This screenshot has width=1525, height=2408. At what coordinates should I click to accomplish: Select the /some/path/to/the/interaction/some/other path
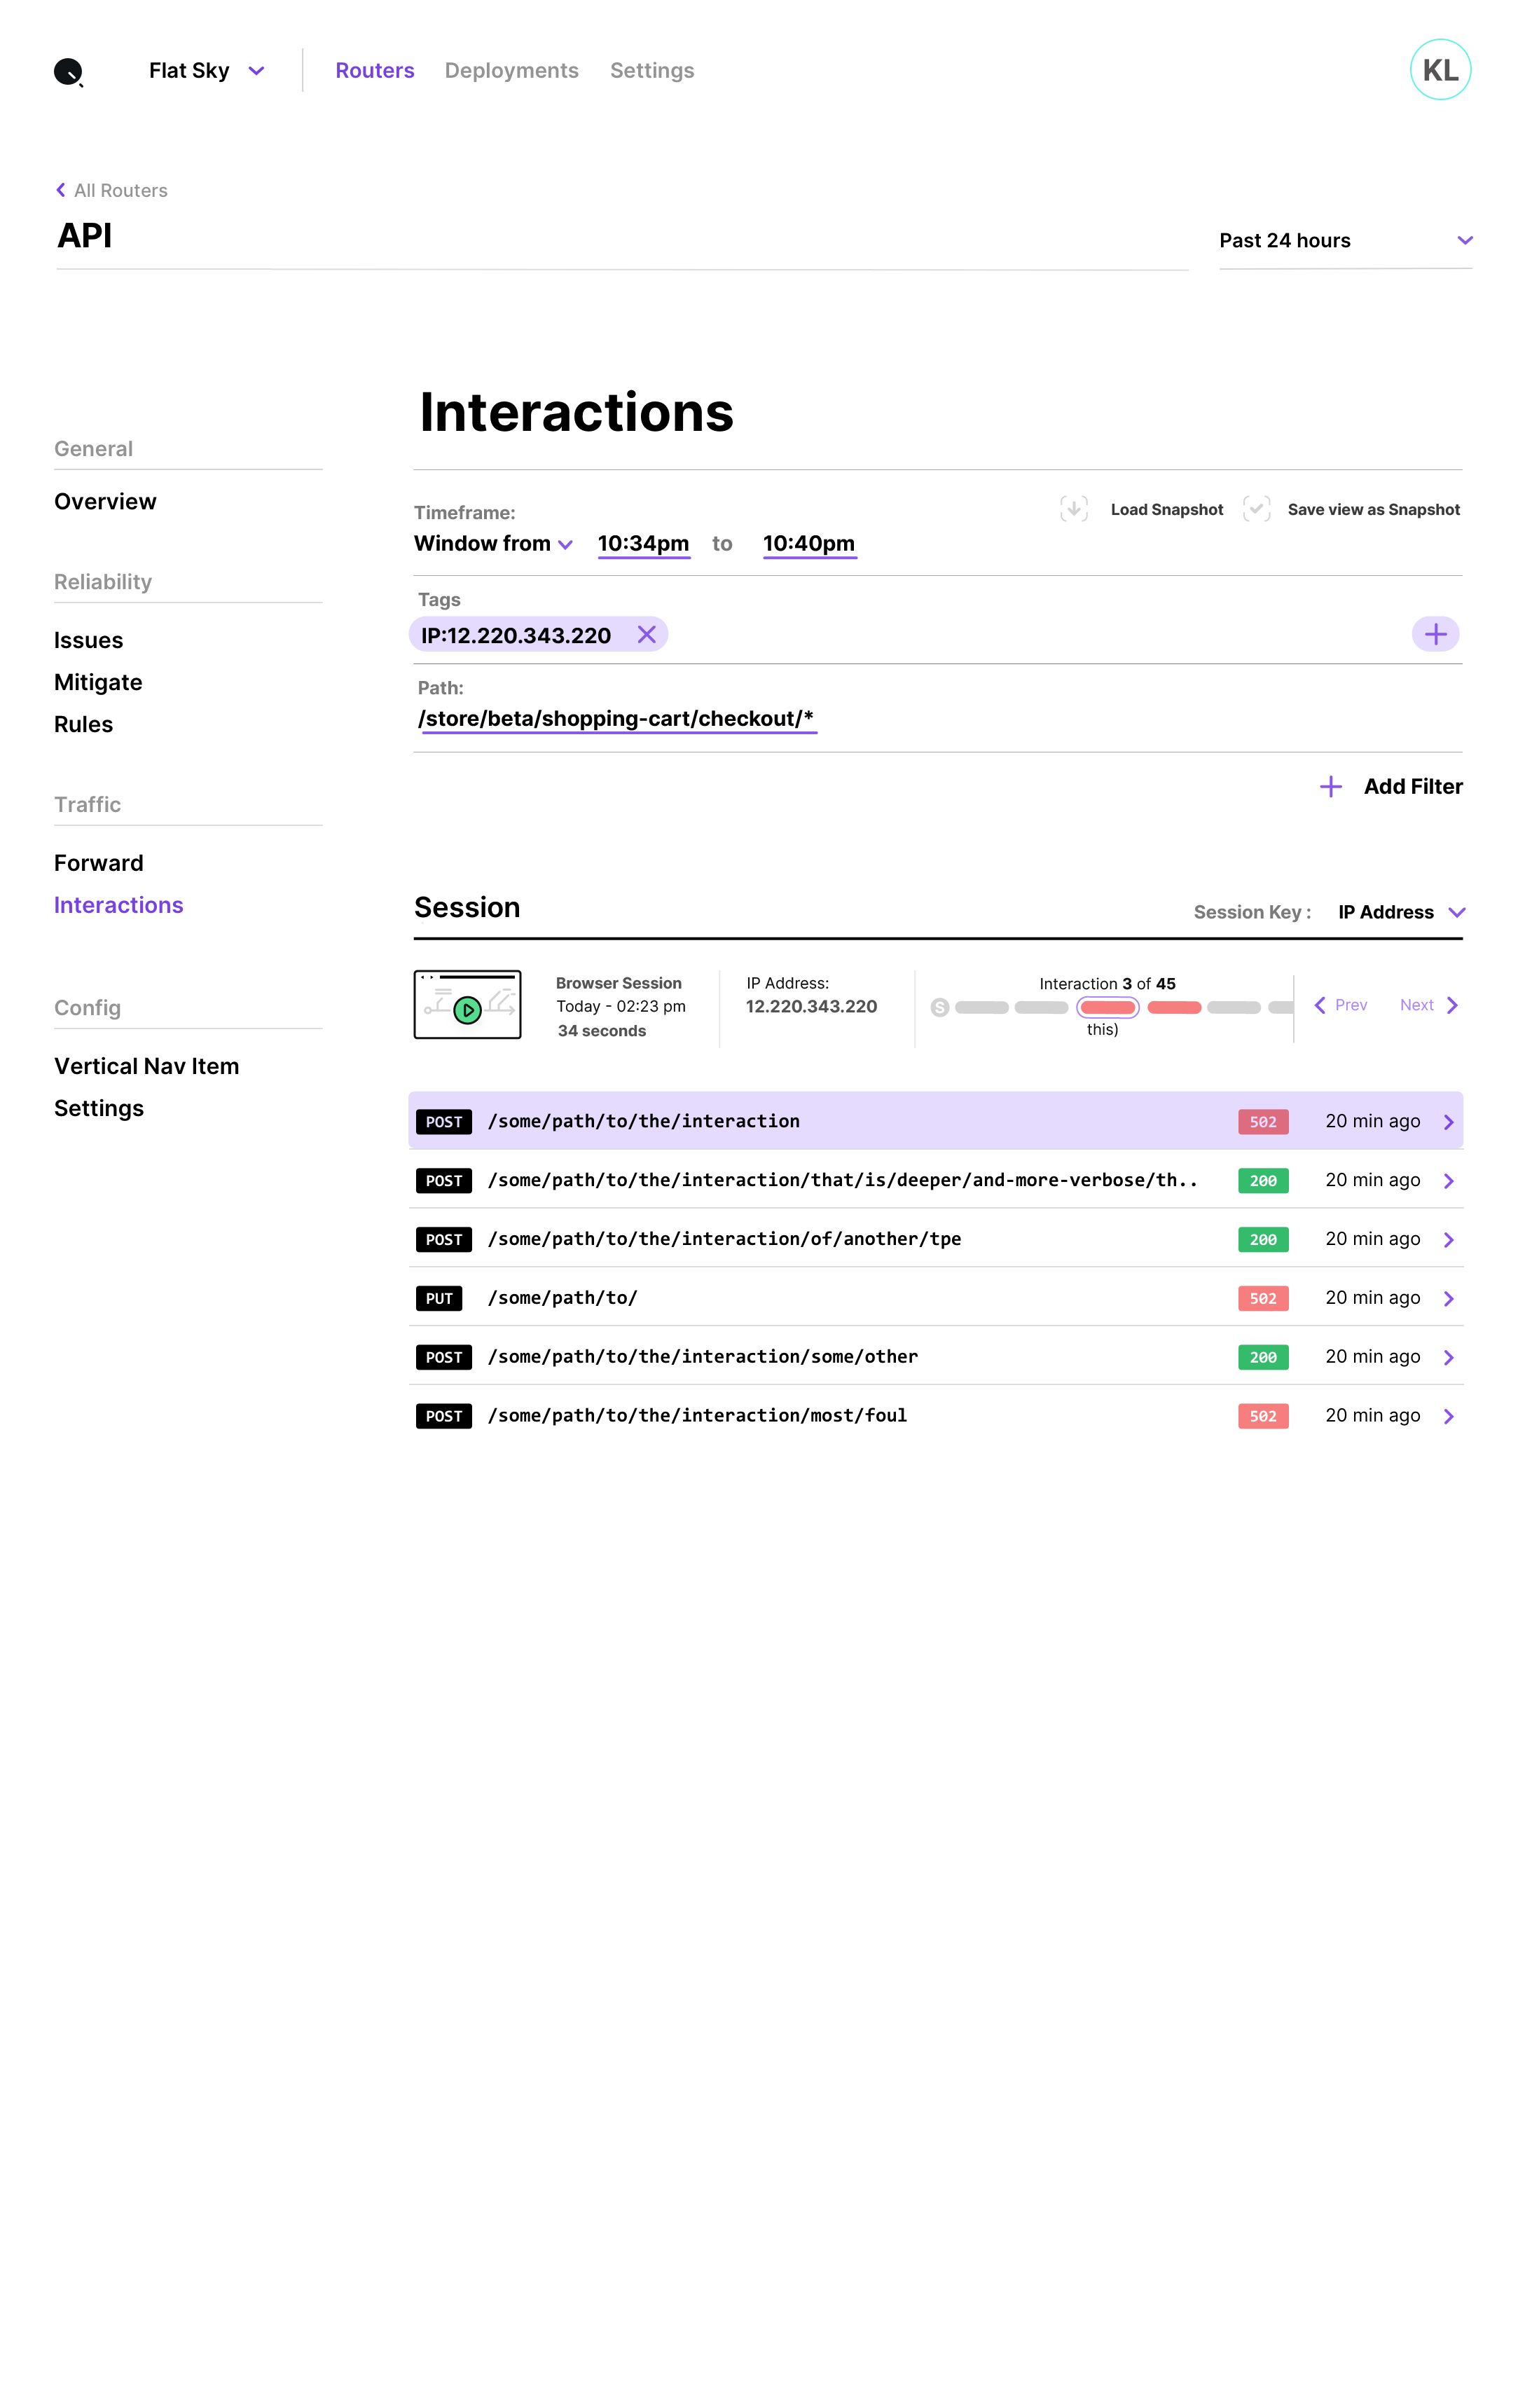tap(702, 1357)
